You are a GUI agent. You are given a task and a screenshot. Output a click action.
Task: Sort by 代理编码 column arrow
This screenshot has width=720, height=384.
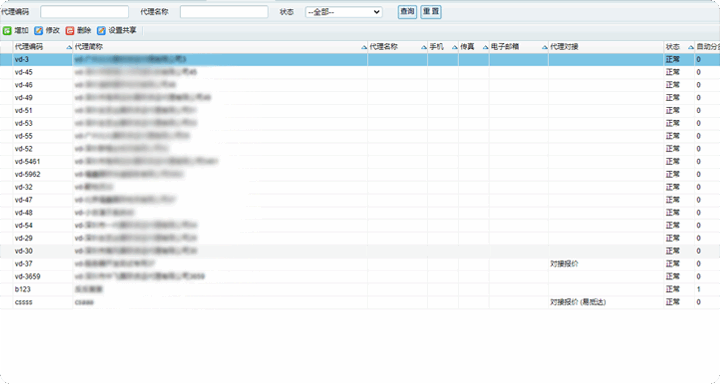[69, 47]
